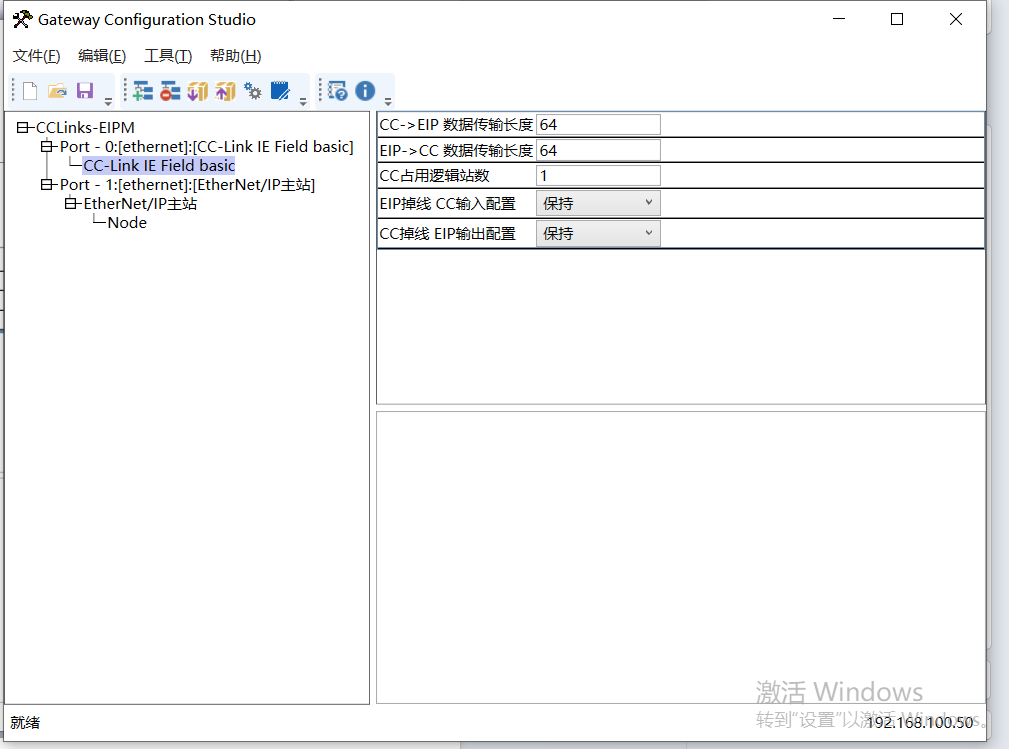Image resolution: width=1009 pixels, height=749 pixels.
Task: Open the 文件(F) menu
Action: pyautogui.click(x=37, y=56)
